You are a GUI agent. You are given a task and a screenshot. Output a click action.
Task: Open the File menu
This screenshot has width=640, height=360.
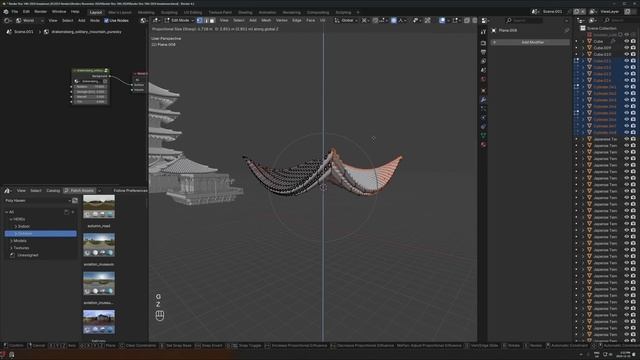(15, 12)
